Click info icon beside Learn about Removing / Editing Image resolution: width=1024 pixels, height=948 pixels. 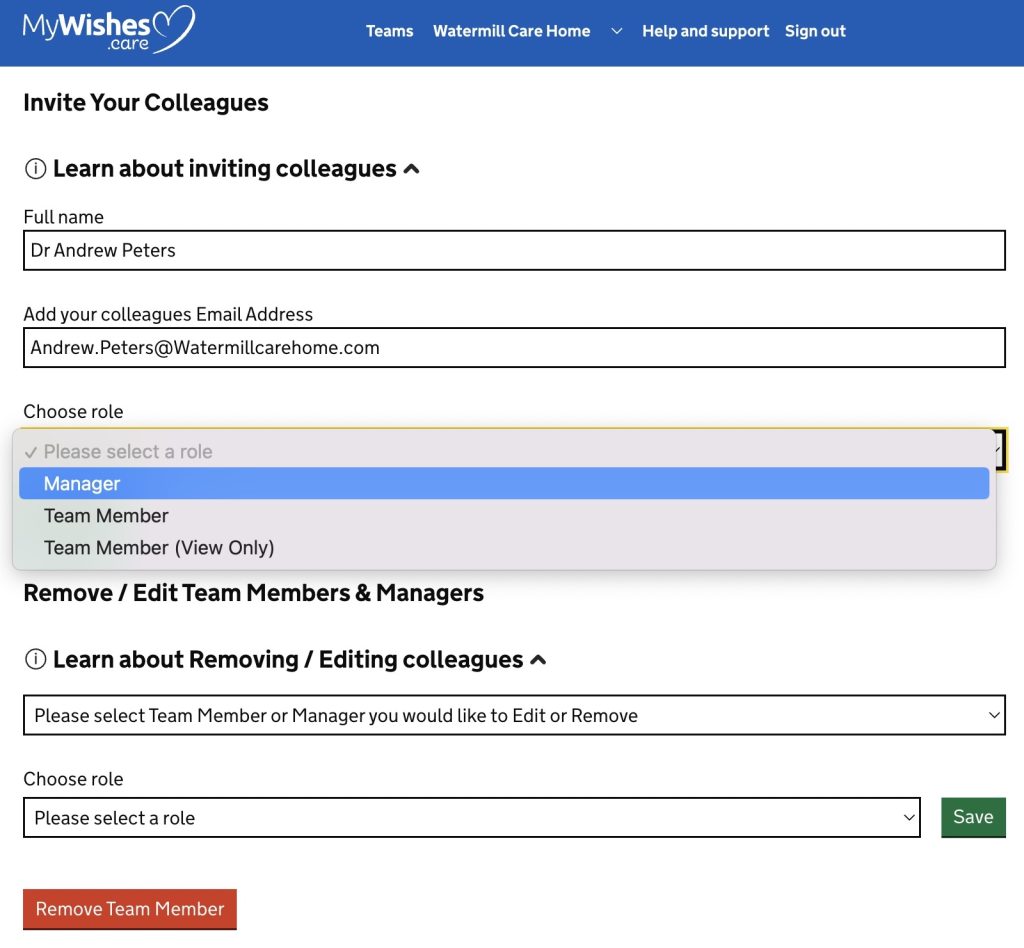pyautogui.click(x=35, y=660)
